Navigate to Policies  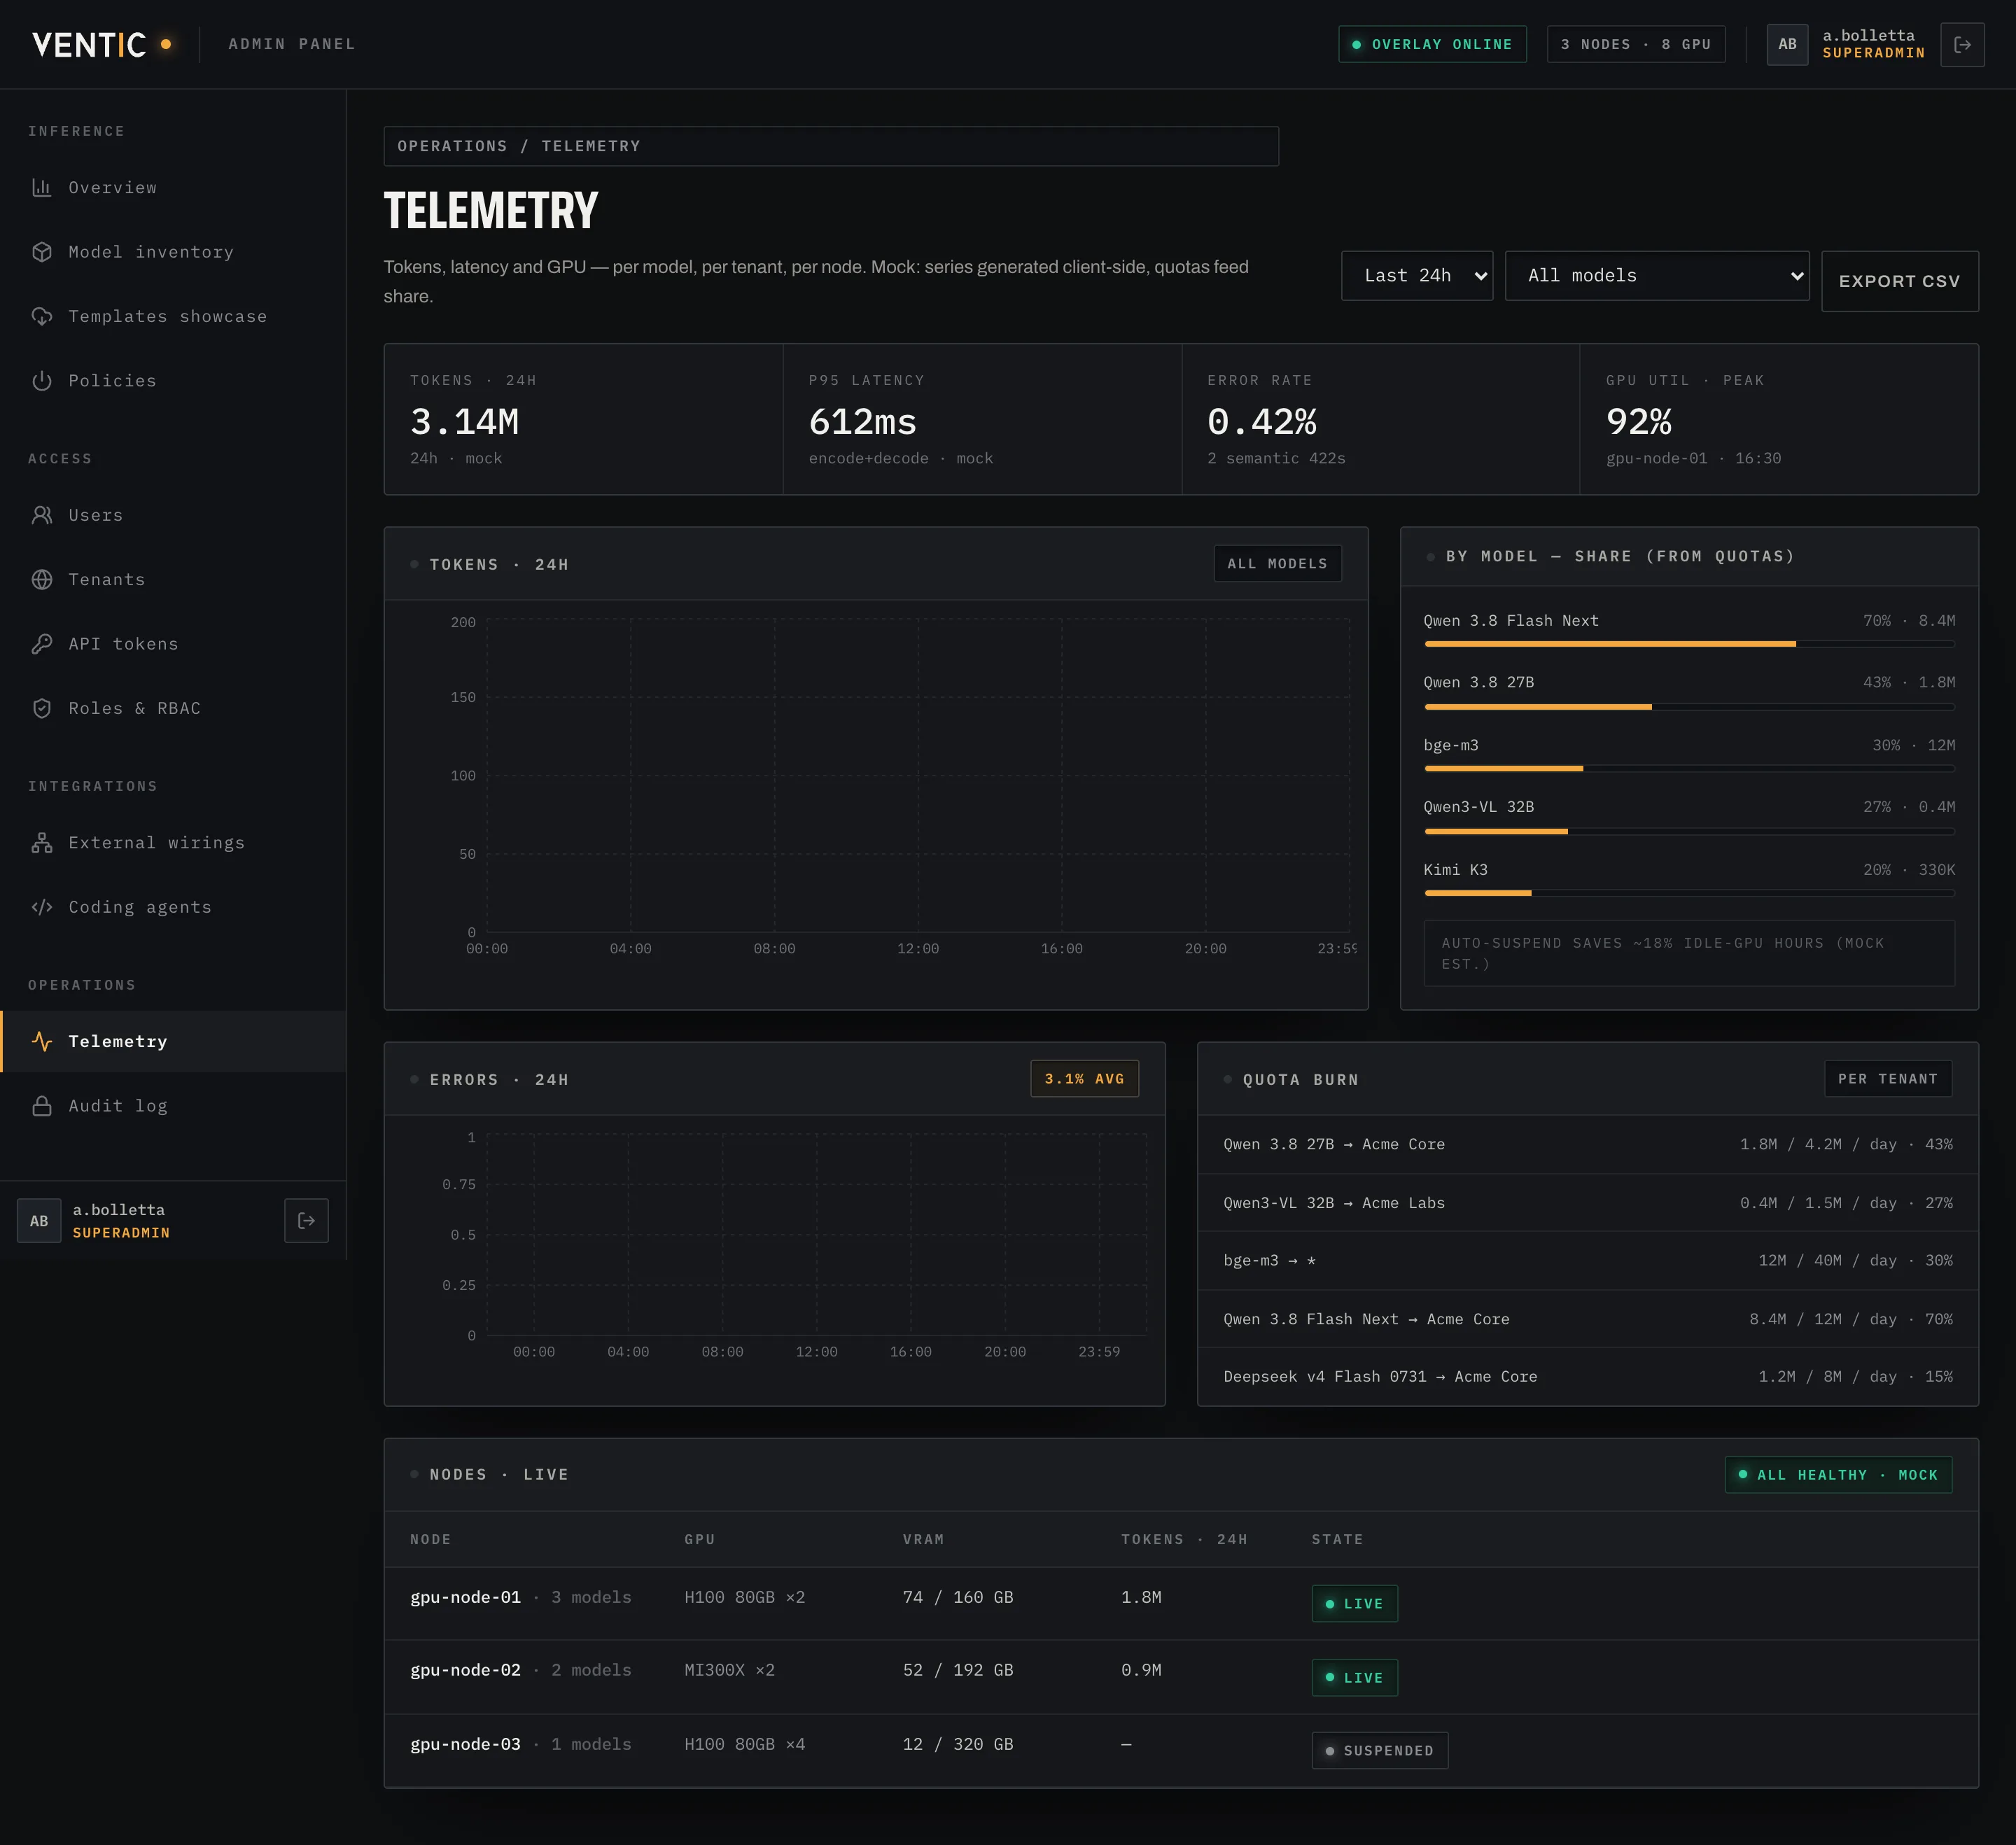click(173, 381)
